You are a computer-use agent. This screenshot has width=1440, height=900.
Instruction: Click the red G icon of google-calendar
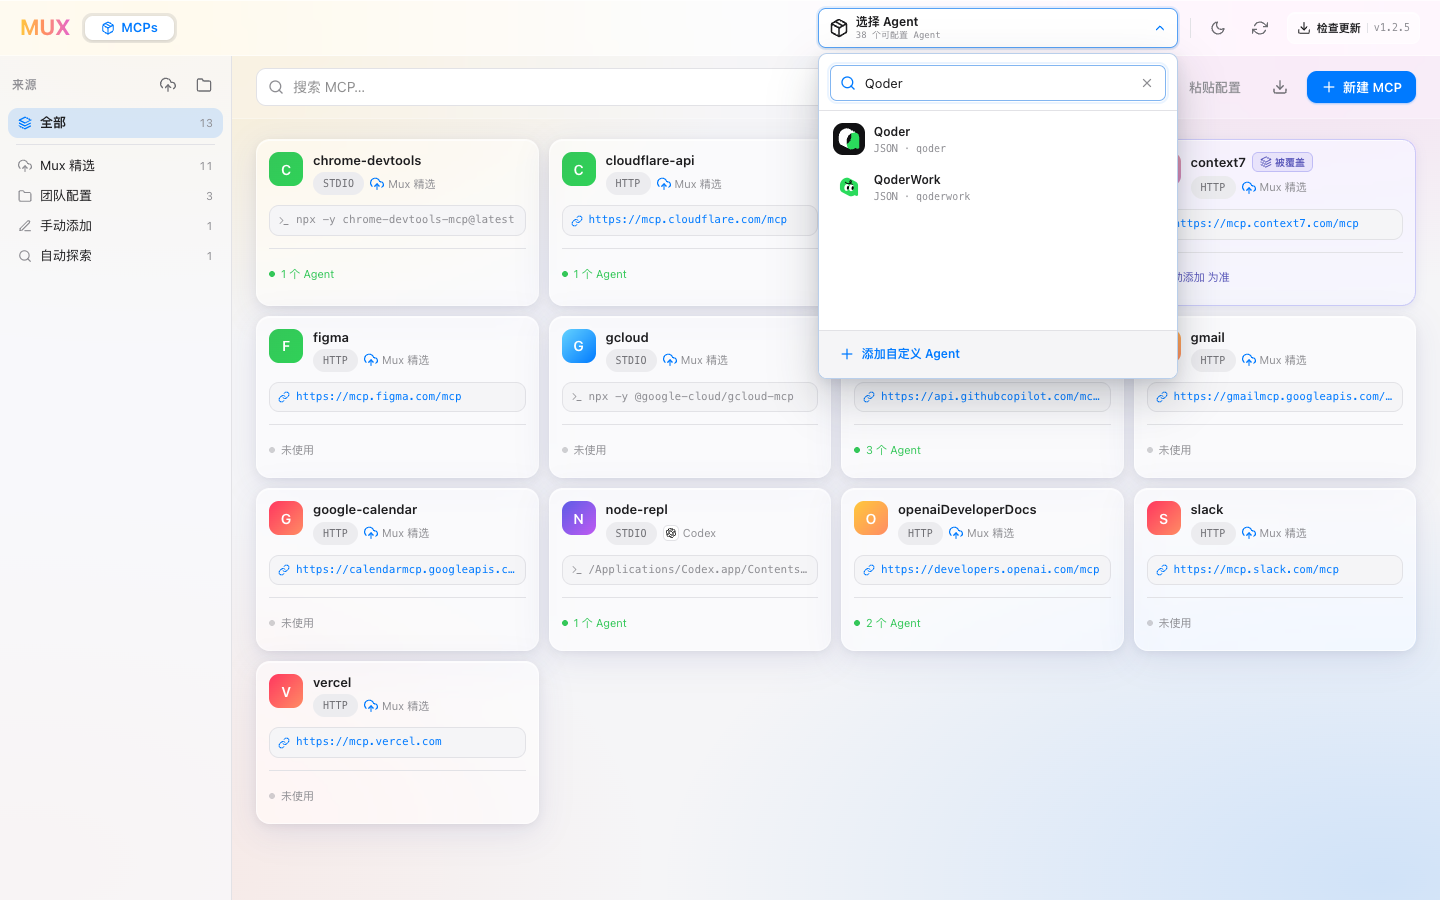[286, 519]
